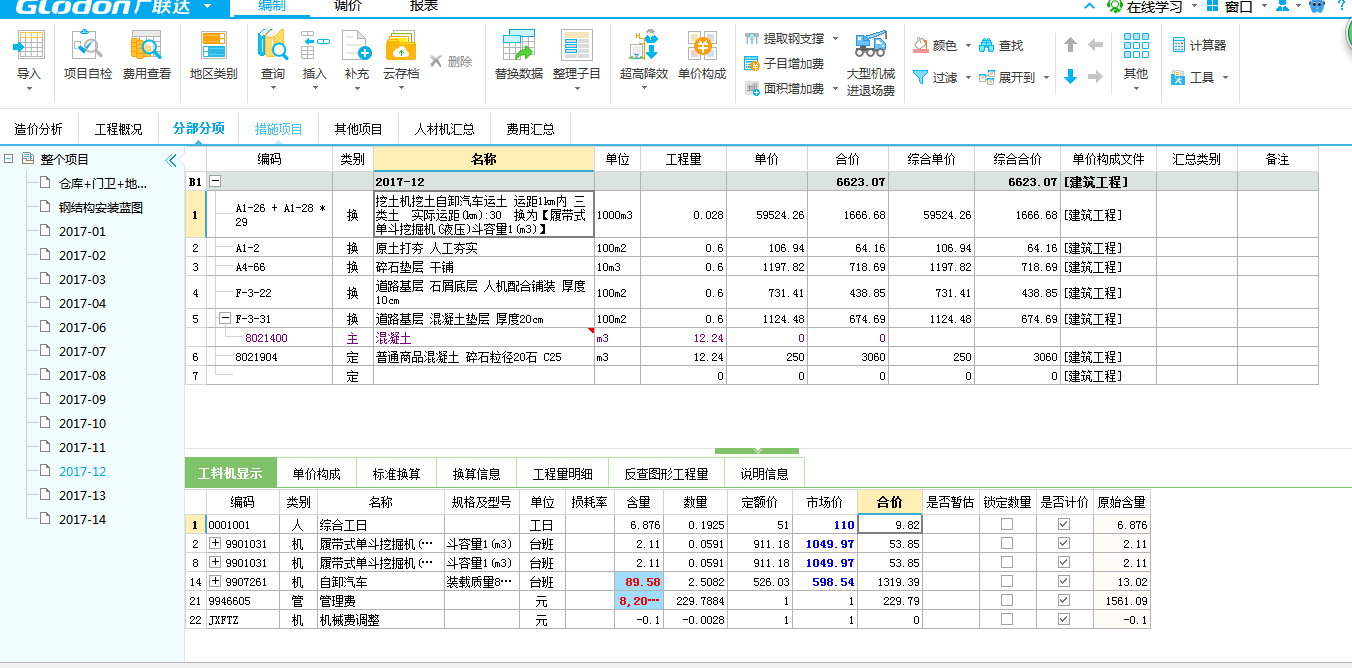
Task: Open 费用查看 cost viewer
Action: [x=146, y=56]
